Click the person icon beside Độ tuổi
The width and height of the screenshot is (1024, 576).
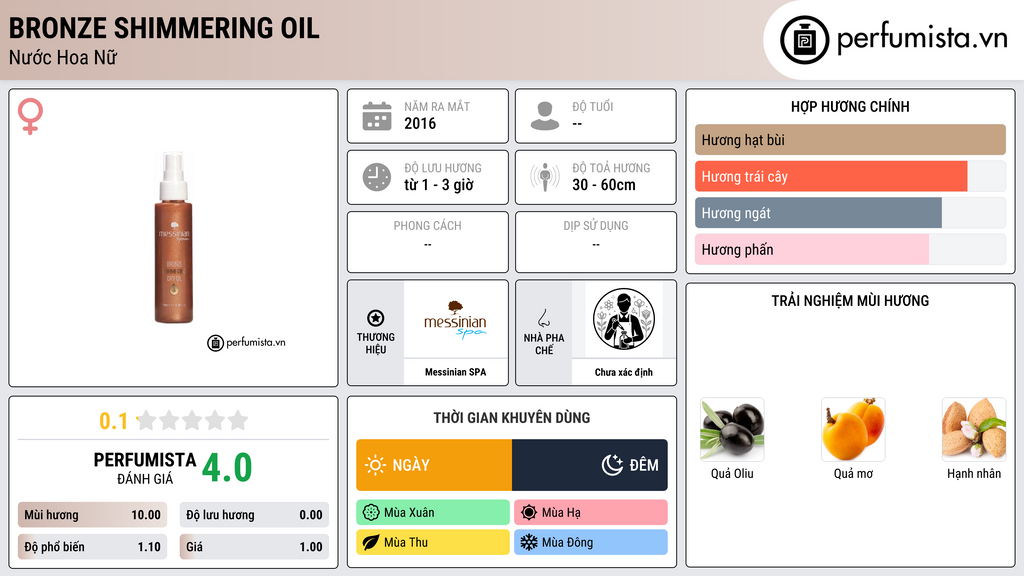(545, 116)
